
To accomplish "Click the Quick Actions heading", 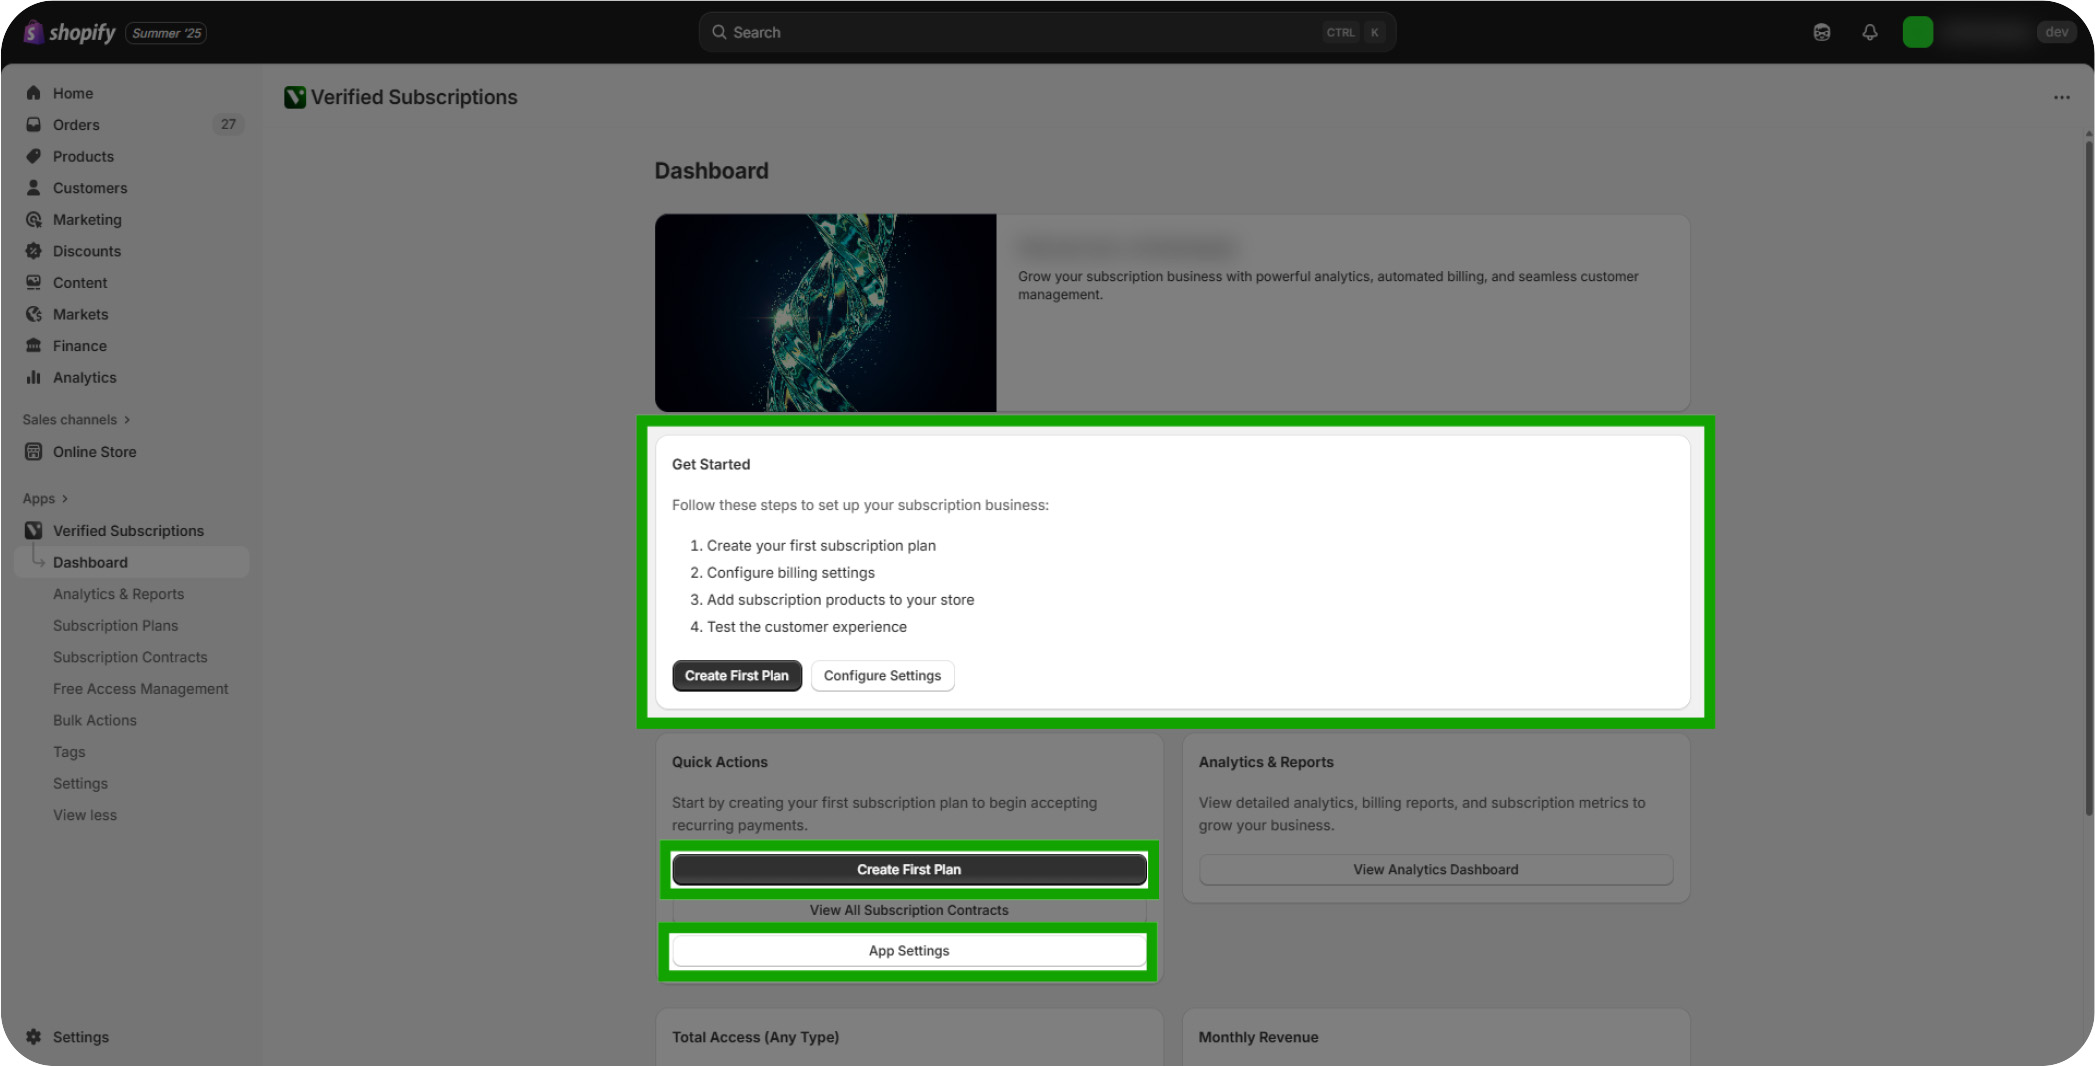I will [x=719, y=762].
